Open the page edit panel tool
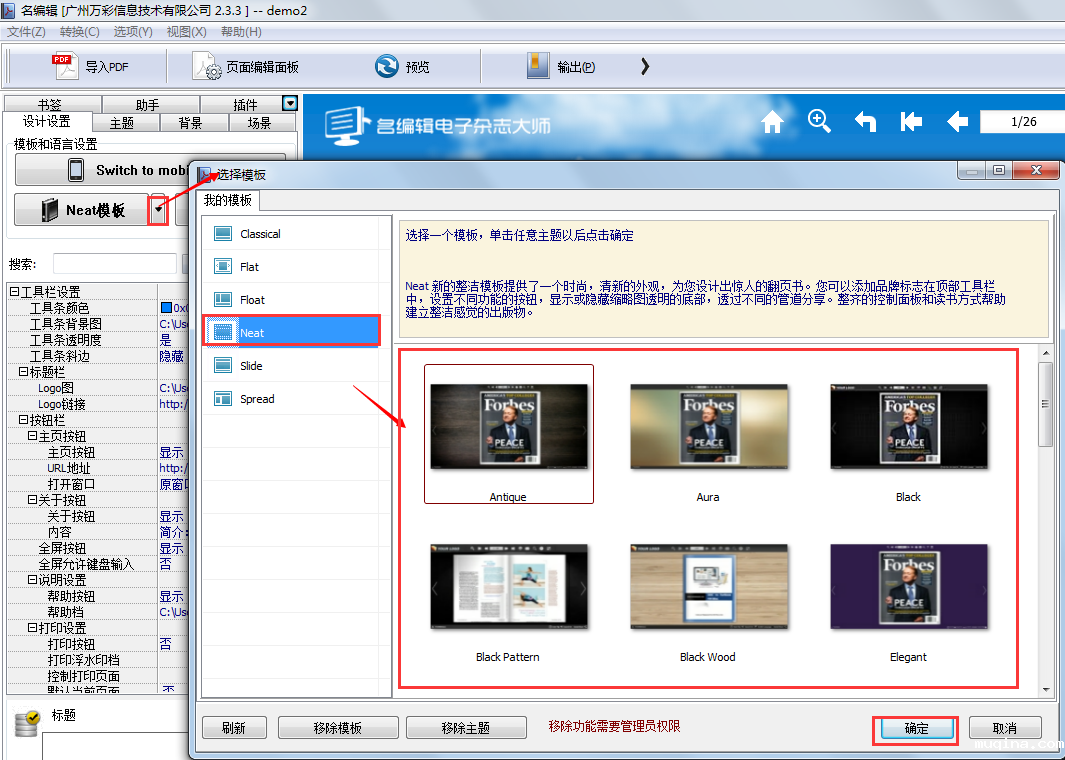The height and width of the screenshot is (760, 1065). click(x=208, y=67)
